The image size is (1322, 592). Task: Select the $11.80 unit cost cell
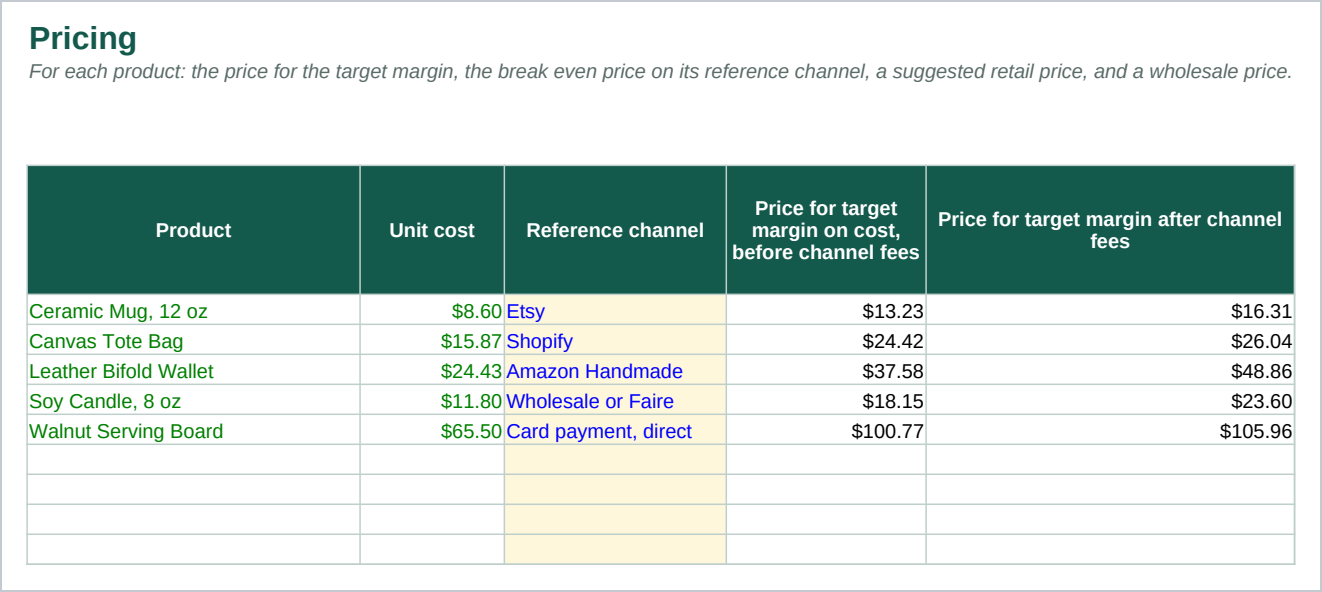tap(432, 400)
